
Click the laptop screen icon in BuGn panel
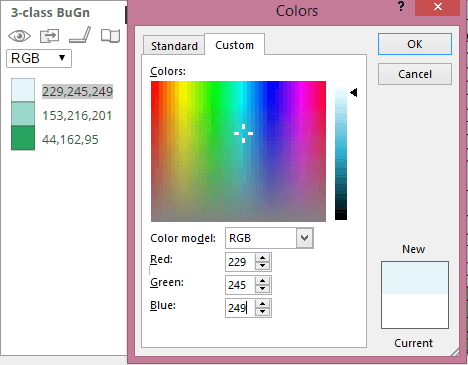click(80, 35)
